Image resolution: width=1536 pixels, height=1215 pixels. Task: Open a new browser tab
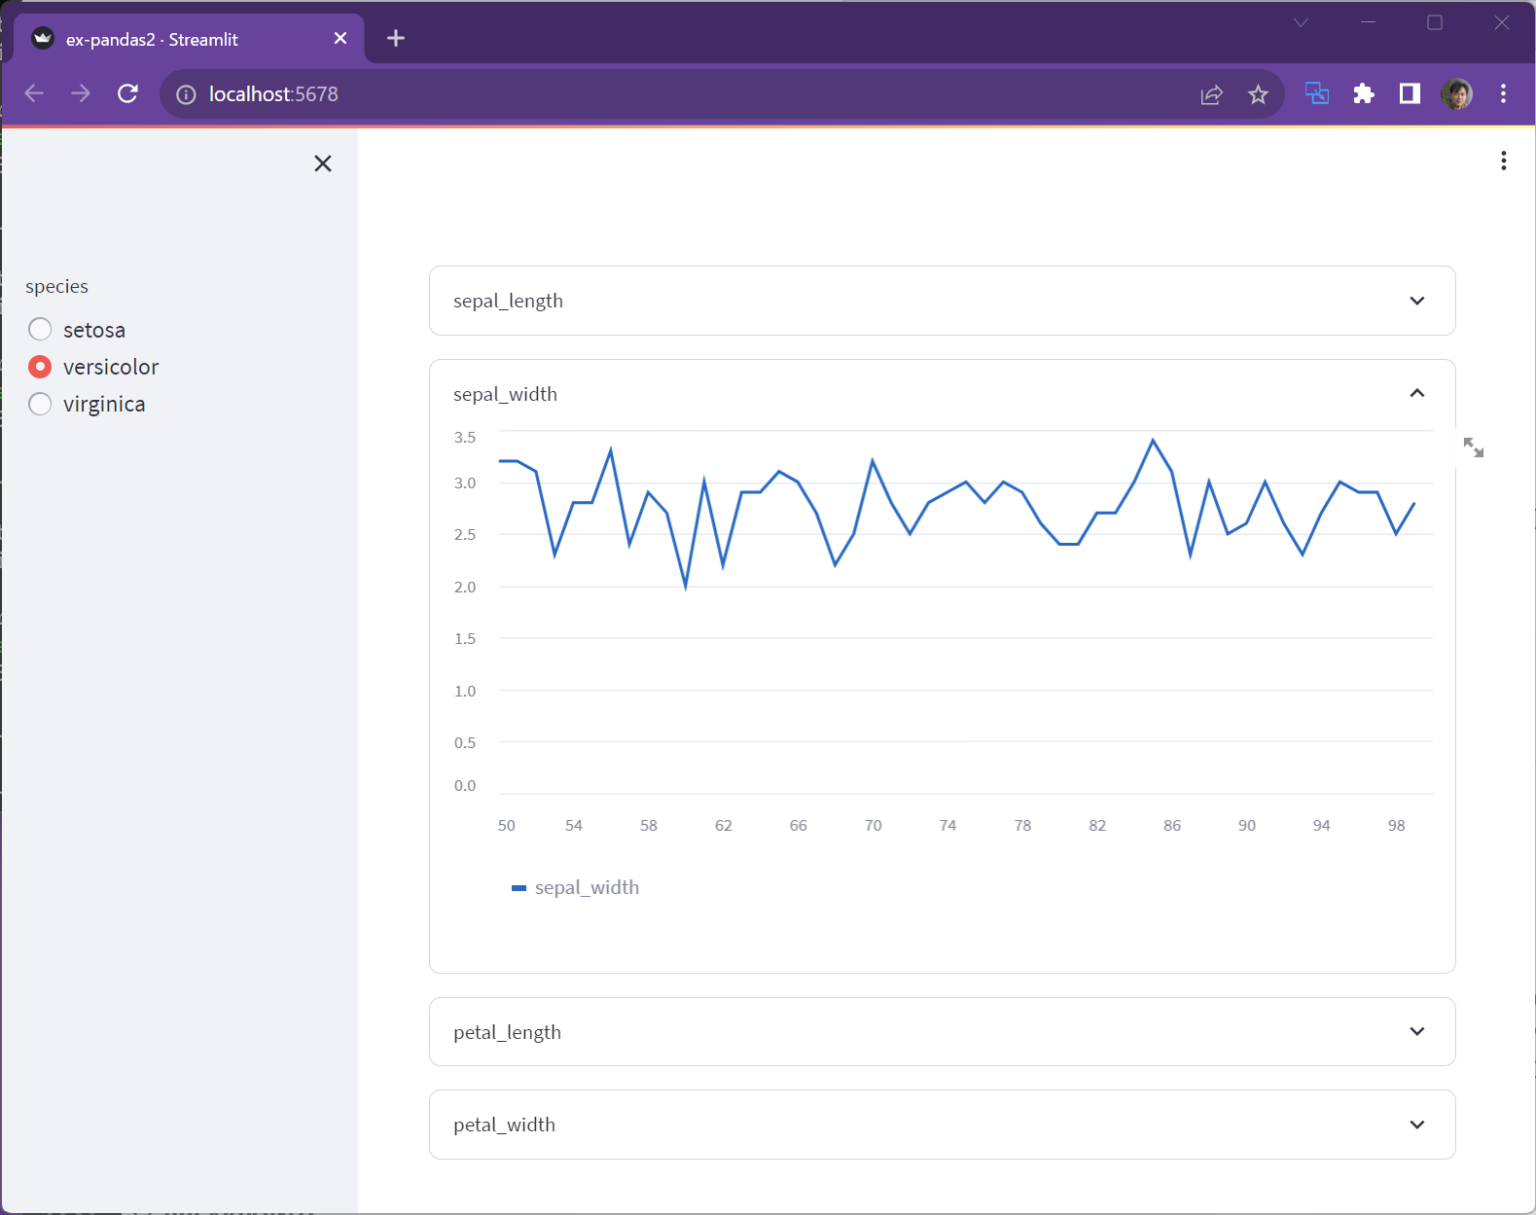[x=395, y=38]
